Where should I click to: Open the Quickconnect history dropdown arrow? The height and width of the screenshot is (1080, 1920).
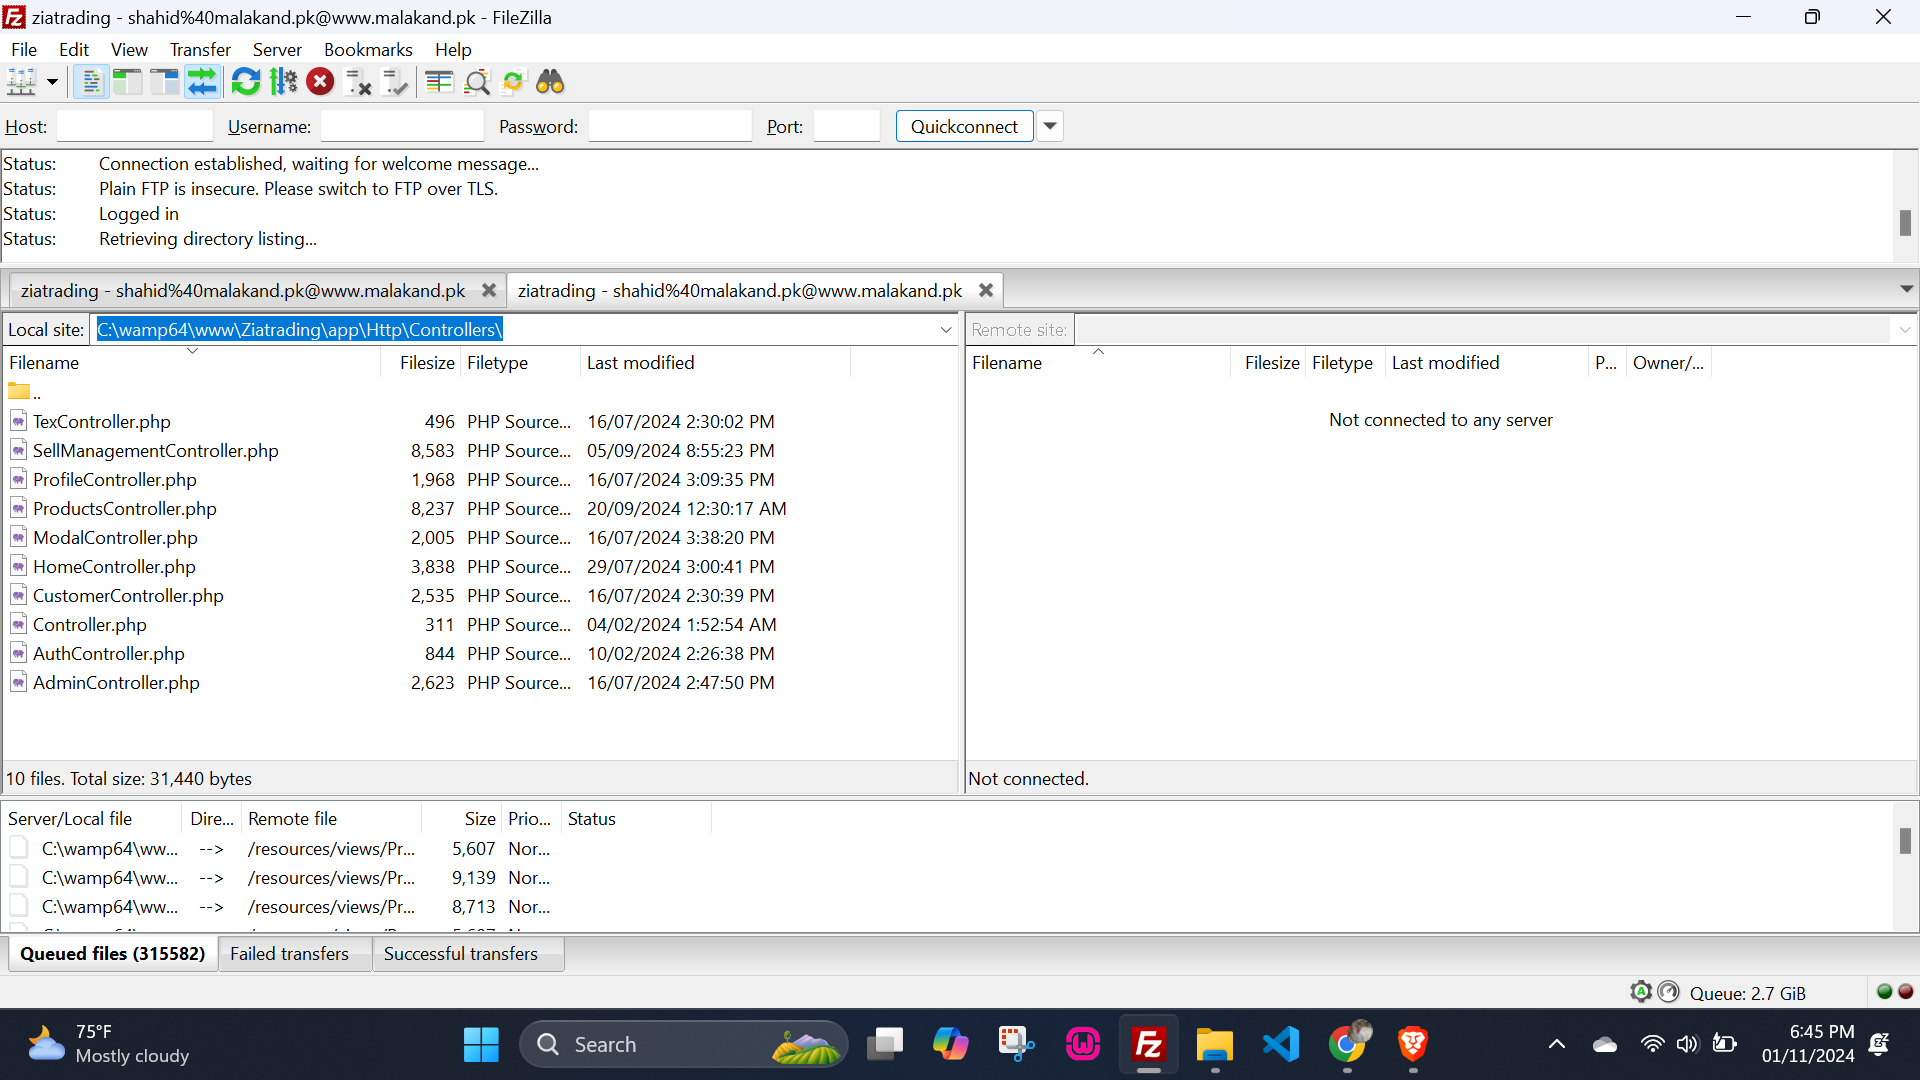[x=1050, y=126]
